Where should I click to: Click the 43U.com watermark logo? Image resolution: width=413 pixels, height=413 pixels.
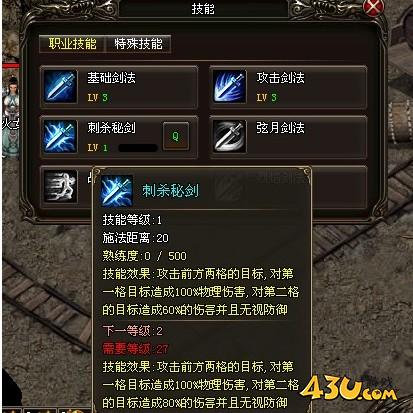click(x=348, y=388)
